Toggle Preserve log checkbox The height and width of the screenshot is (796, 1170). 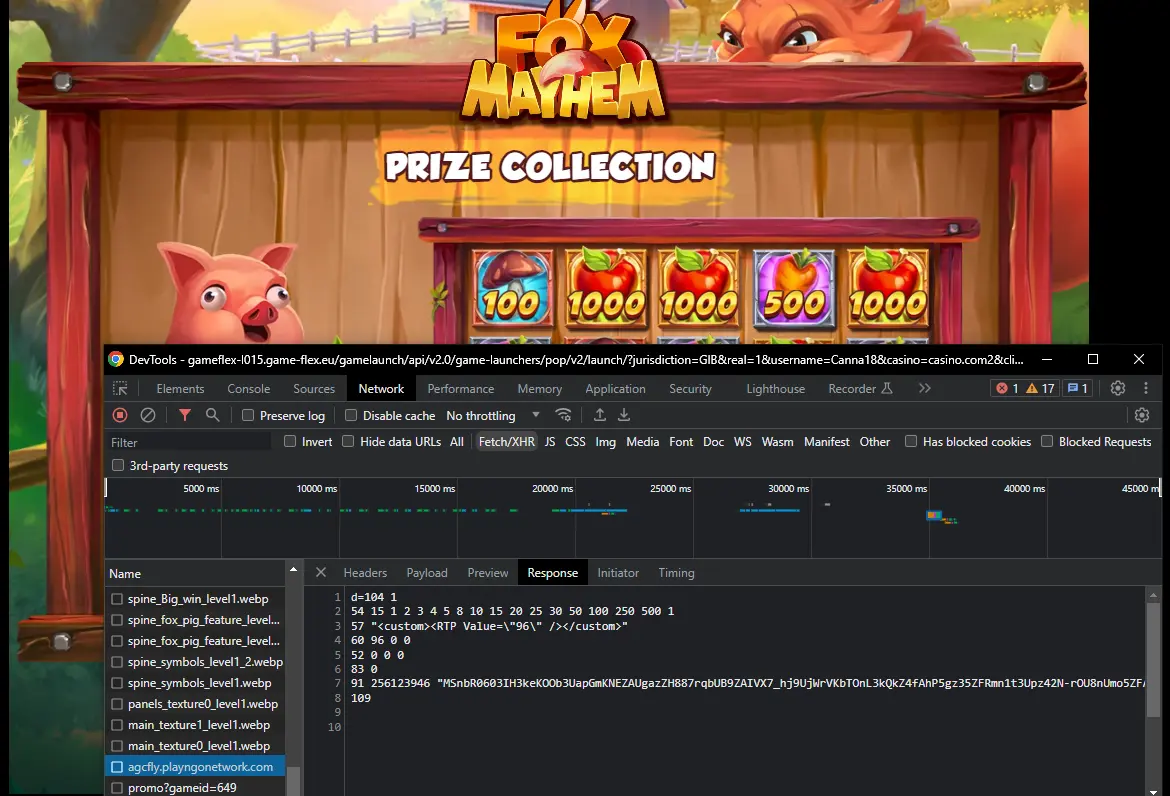248,416
